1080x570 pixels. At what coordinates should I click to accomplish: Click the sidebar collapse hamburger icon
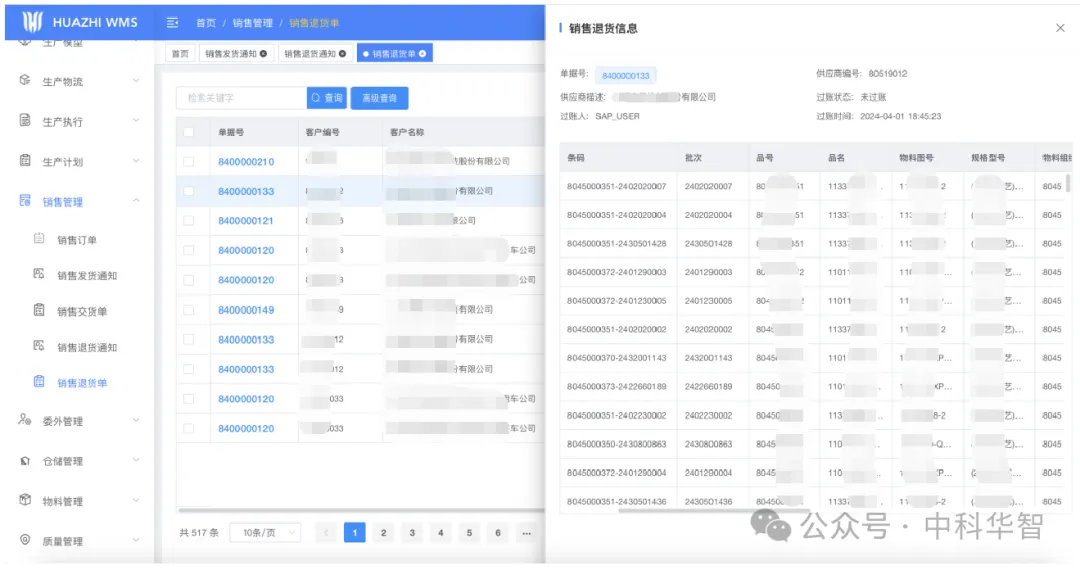click(x=172, y=22)
